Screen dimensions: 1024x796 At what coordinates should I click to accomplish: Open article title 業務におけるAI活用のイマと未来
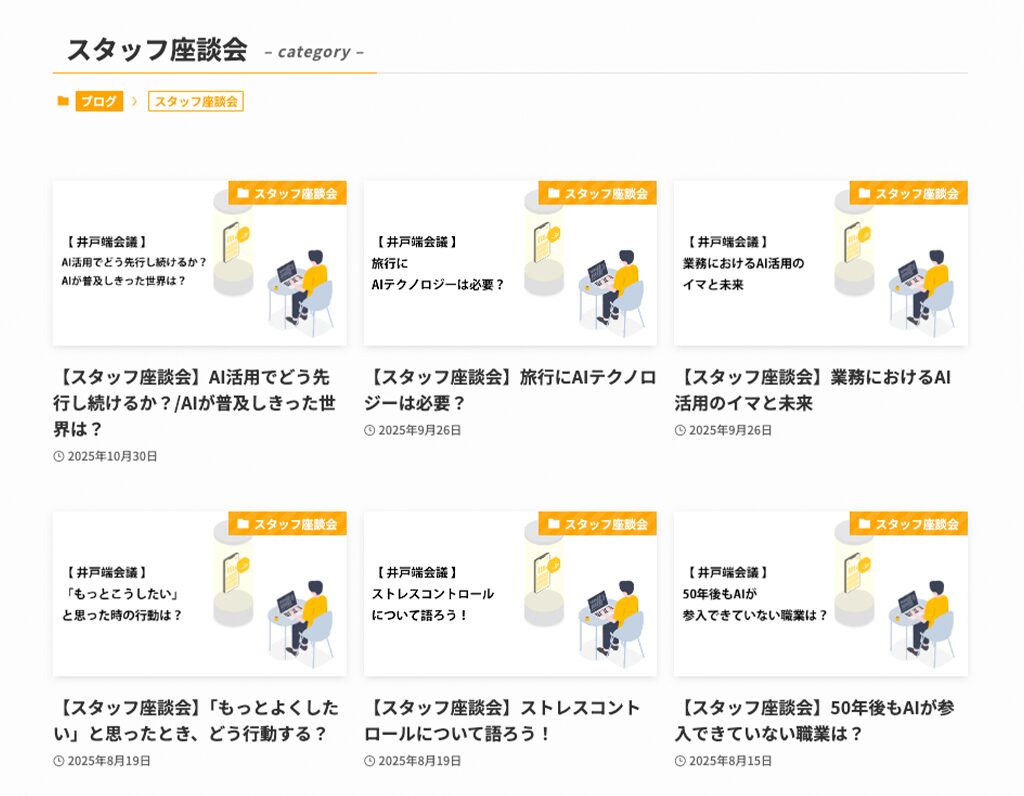coord(812,390)
